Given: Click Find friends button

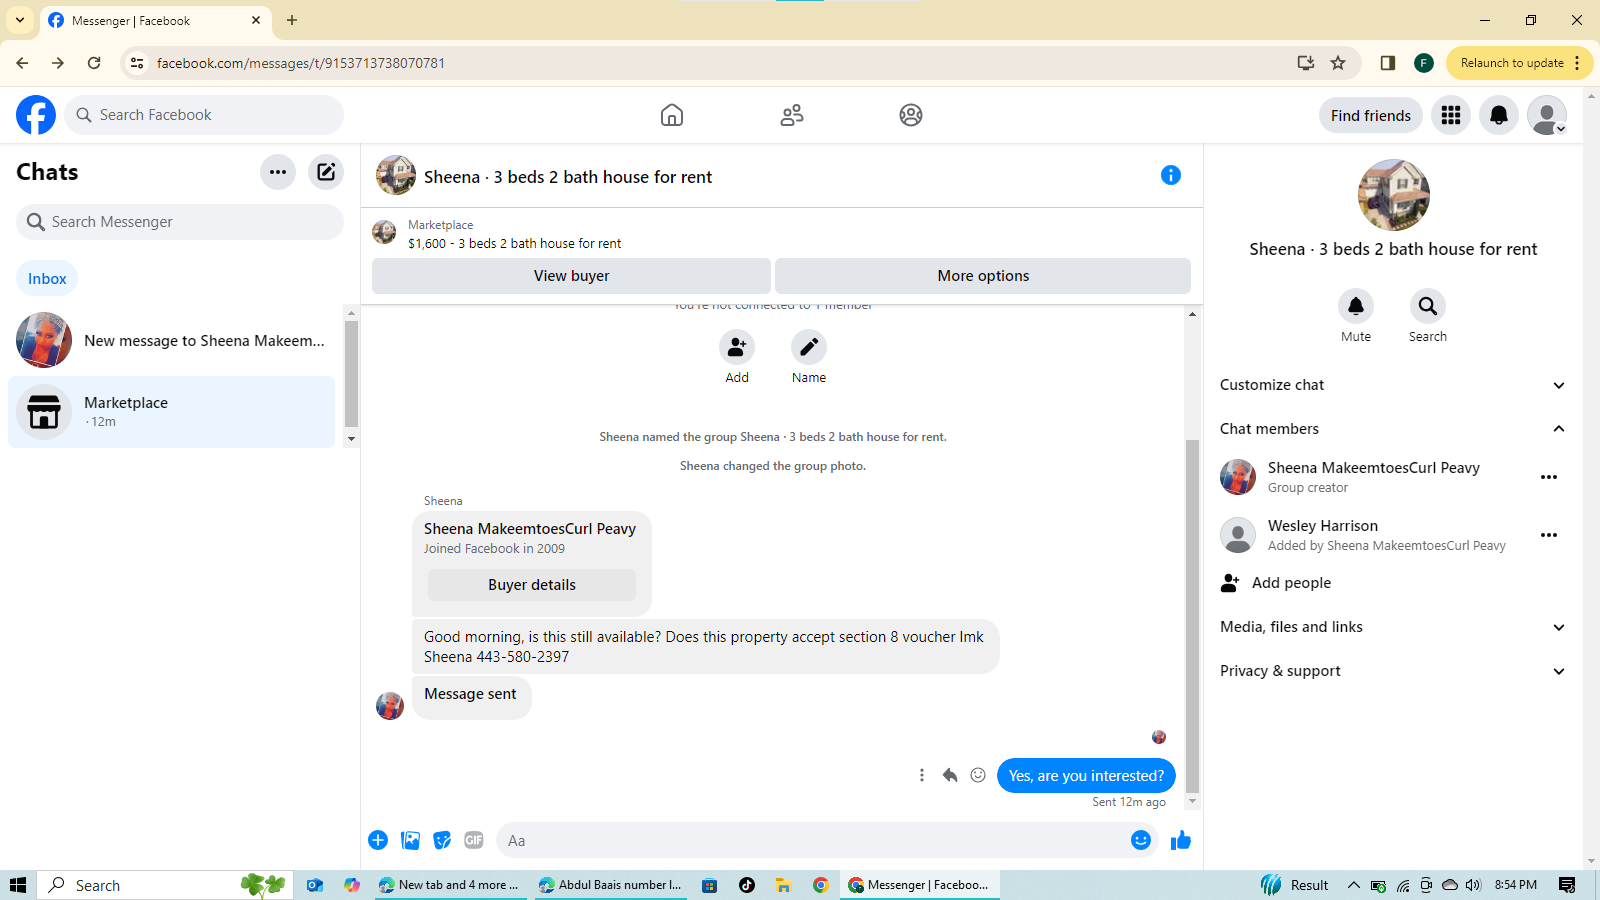Looking at the screenshot, I should tap(1371, 115).
